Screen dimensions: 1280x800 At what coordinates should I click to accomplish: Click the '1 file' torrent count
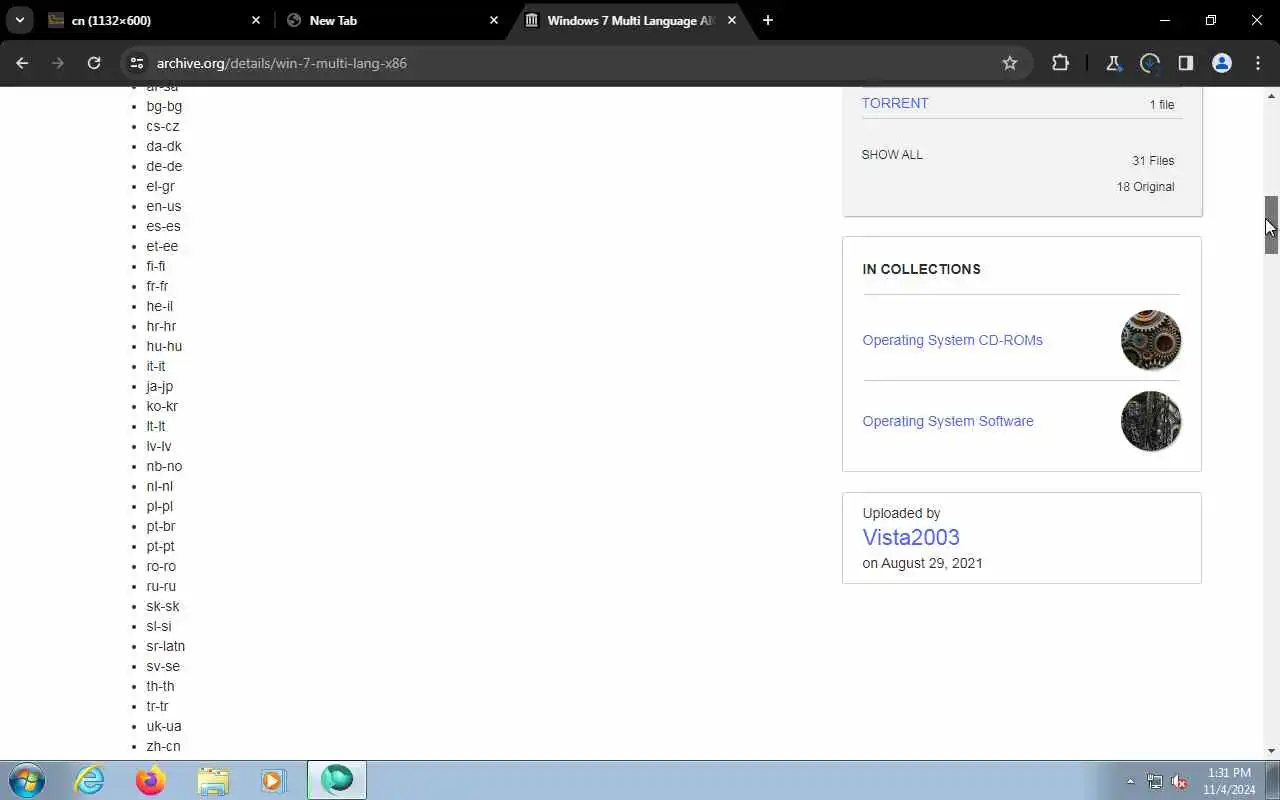click(1161, 105)
